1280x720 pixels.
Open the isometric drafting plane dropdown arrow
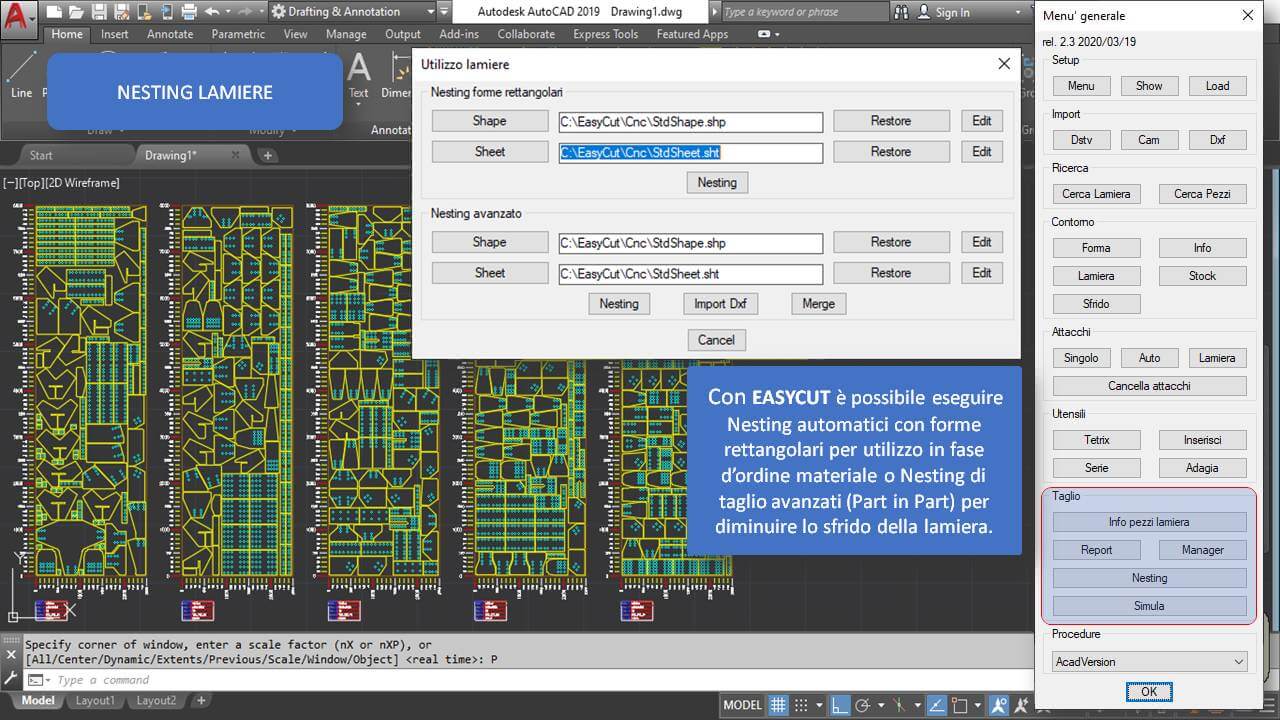[918, 705]
